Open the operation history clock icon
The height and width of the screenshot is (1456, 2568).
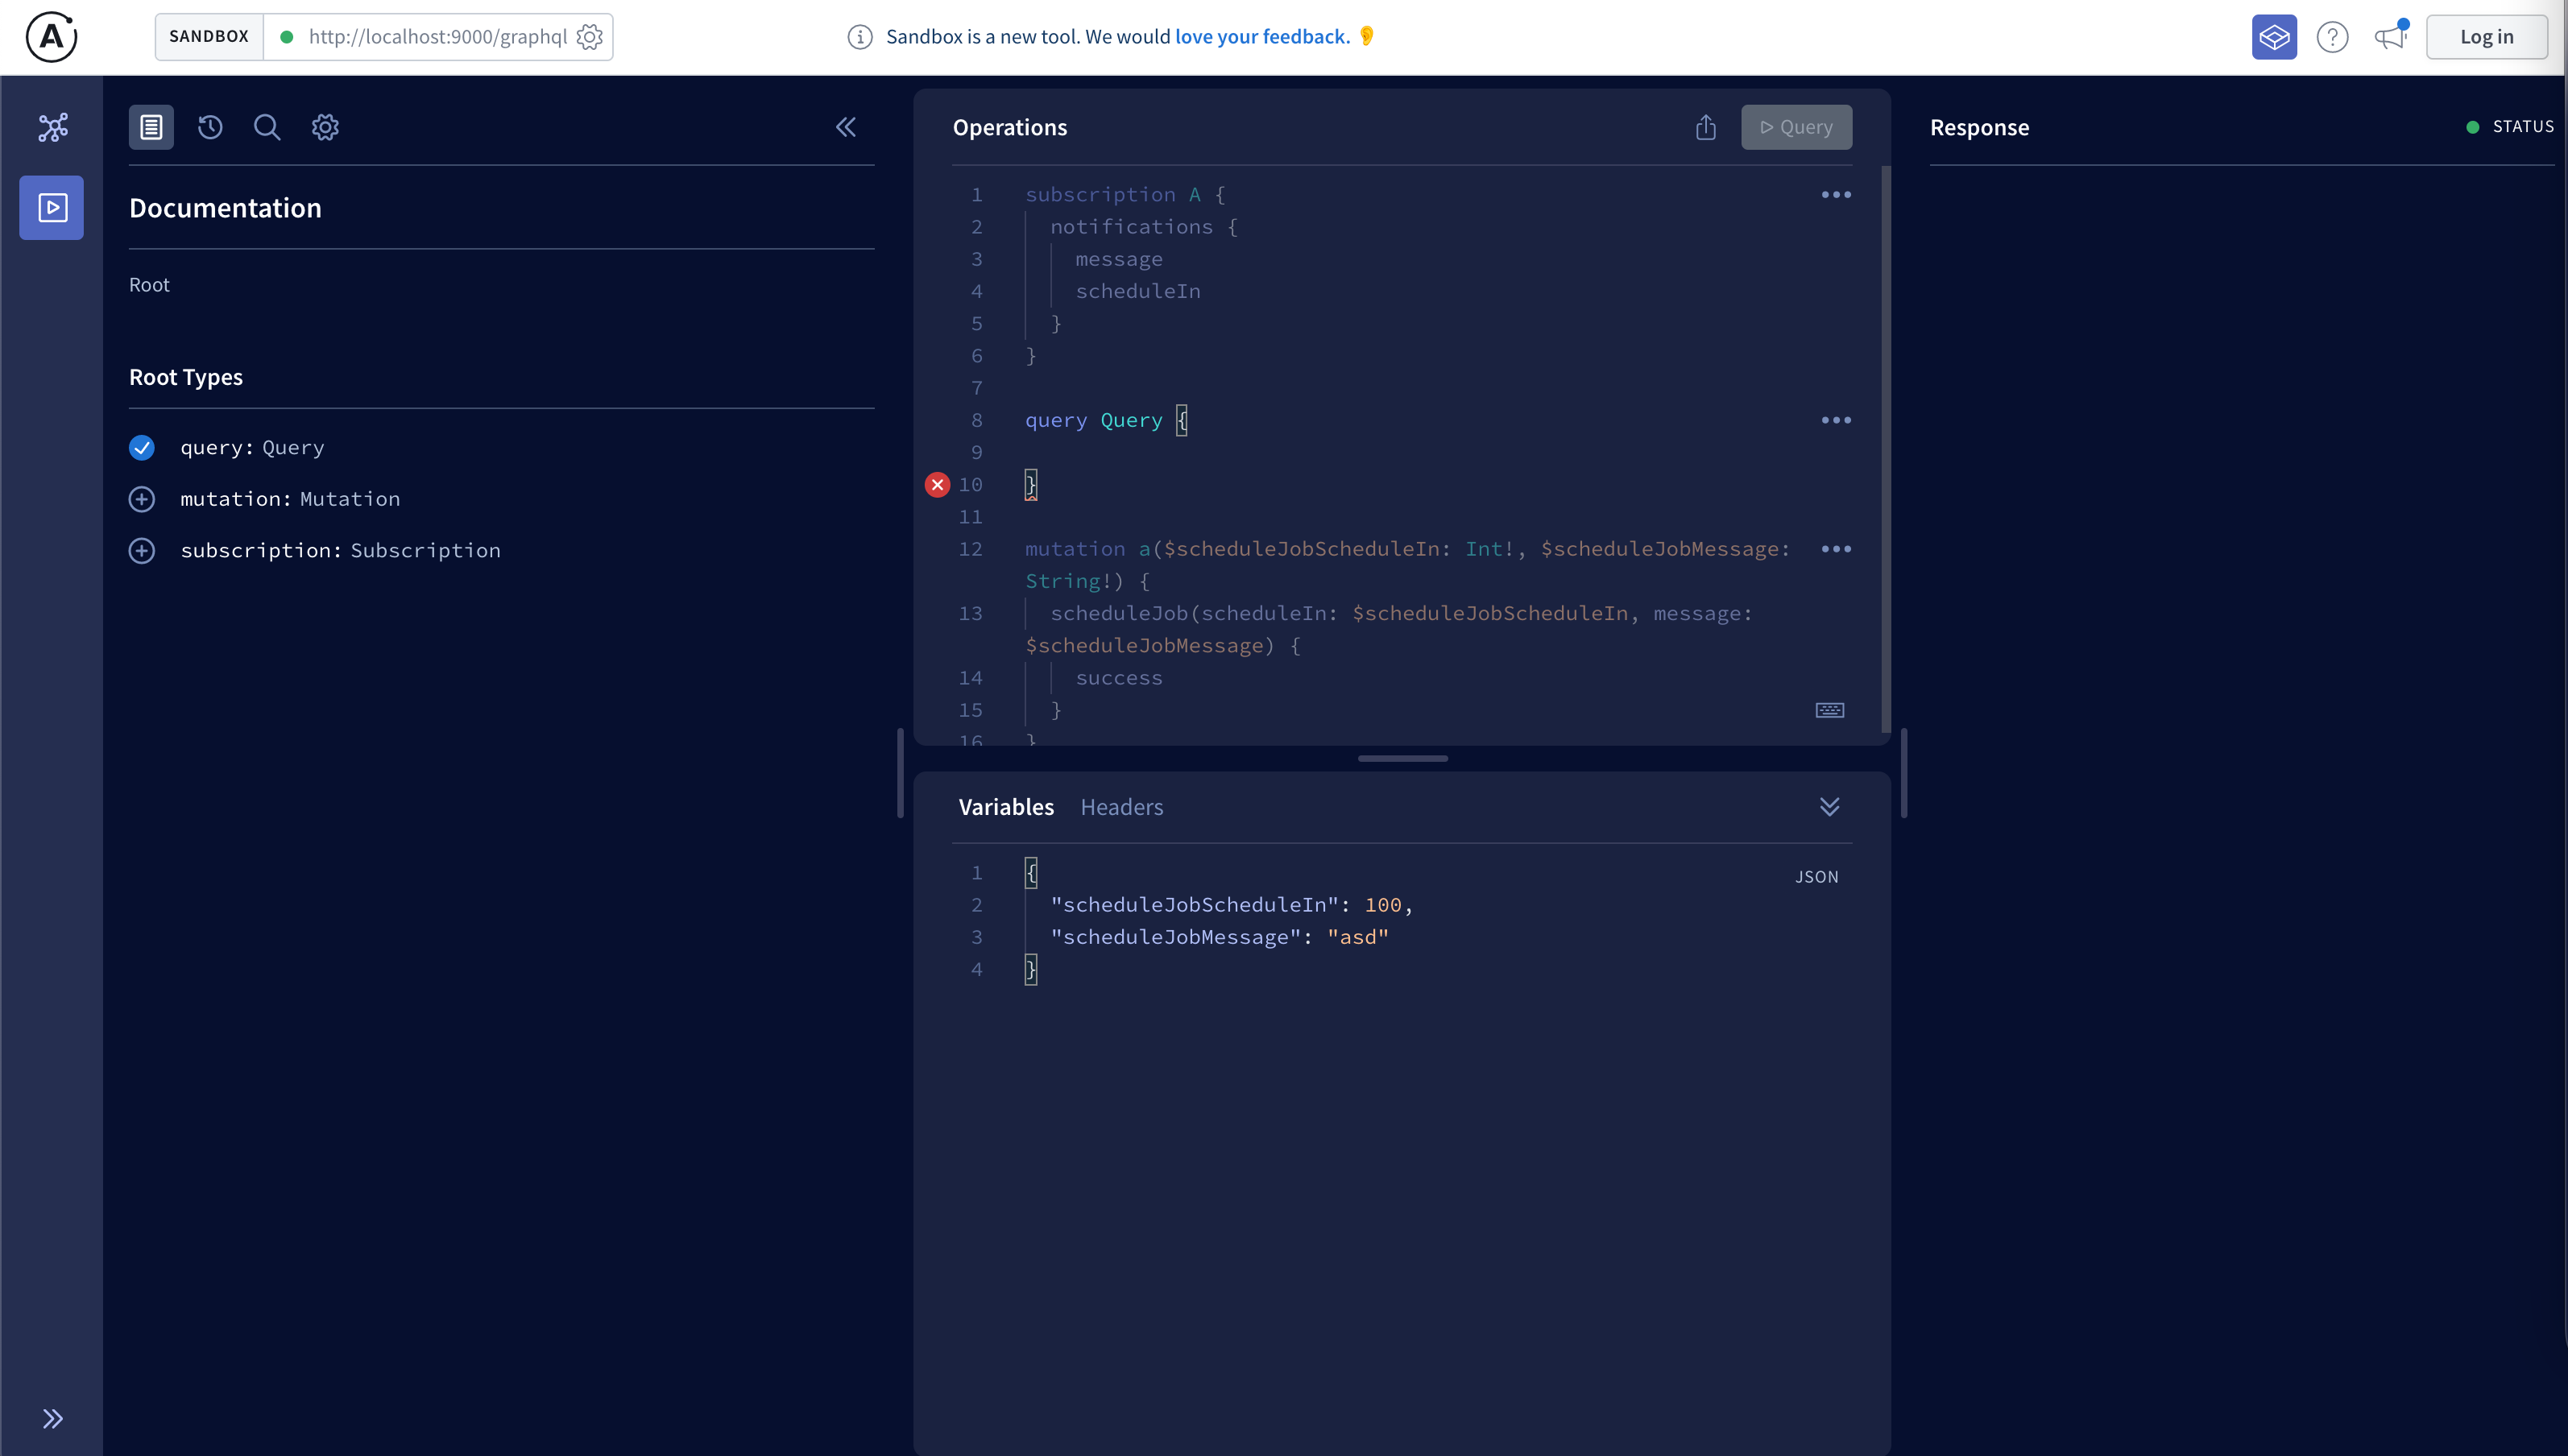[210, 127]
